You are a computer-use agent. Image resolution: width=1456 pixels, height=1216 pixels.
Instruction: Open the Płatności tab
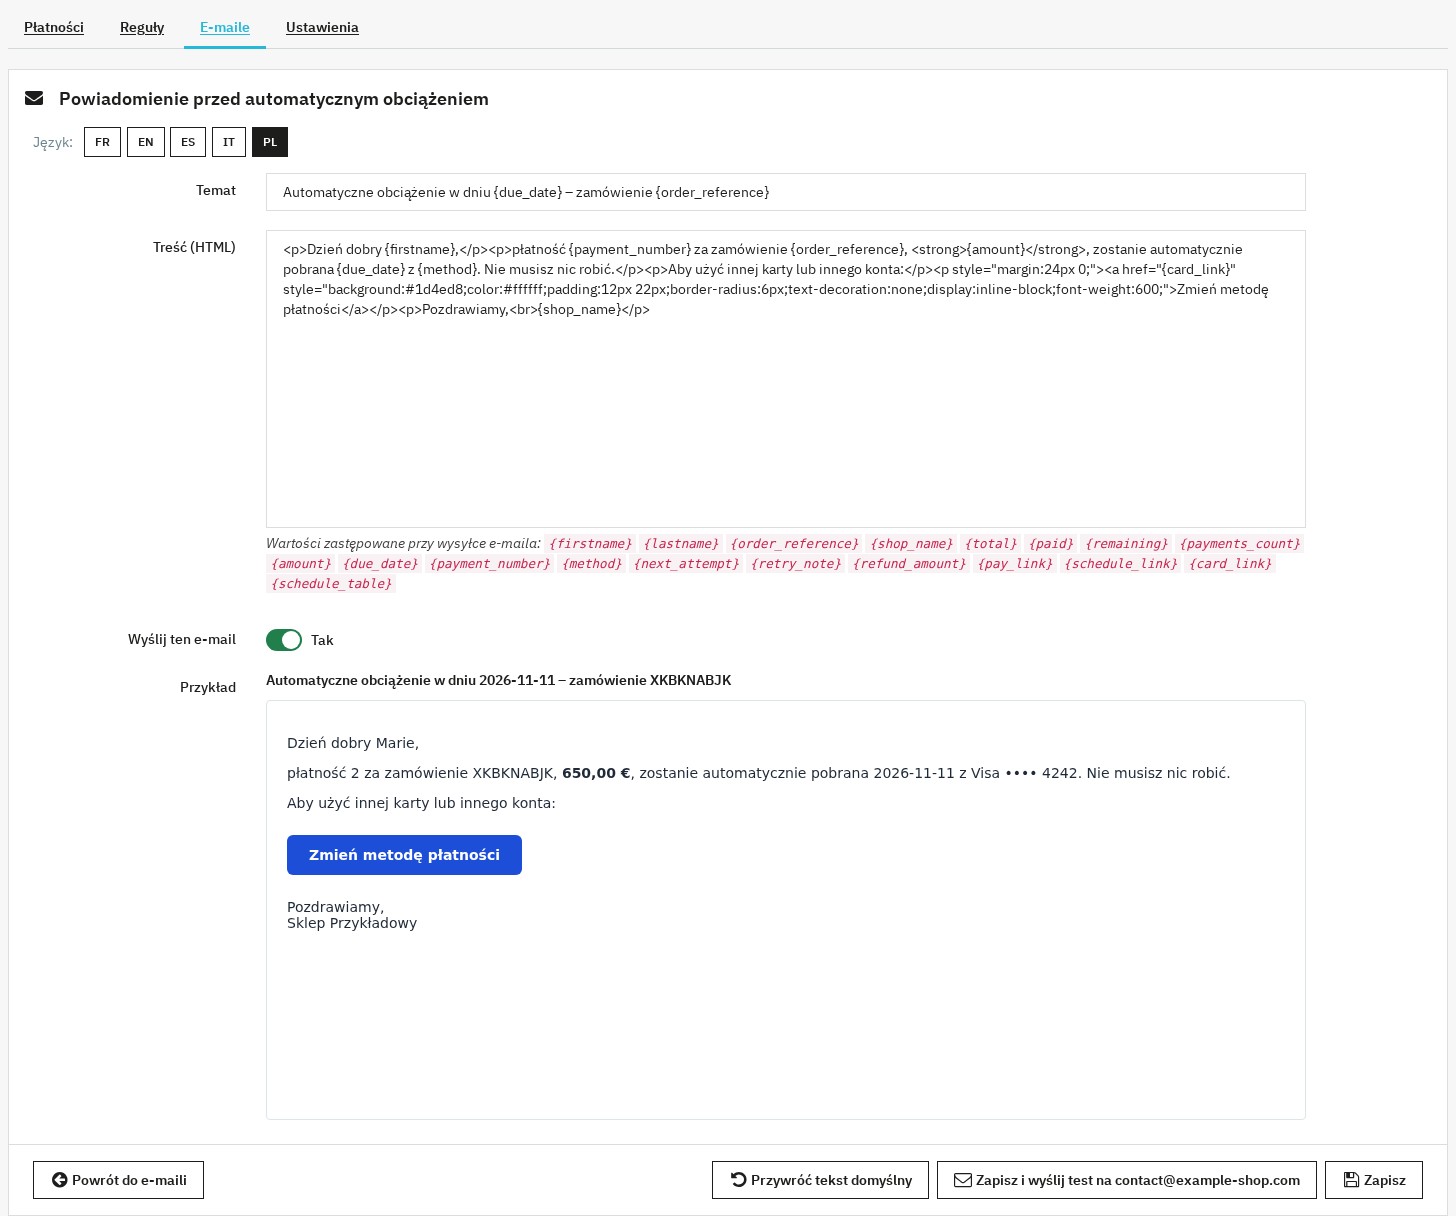tap(54, 27)
